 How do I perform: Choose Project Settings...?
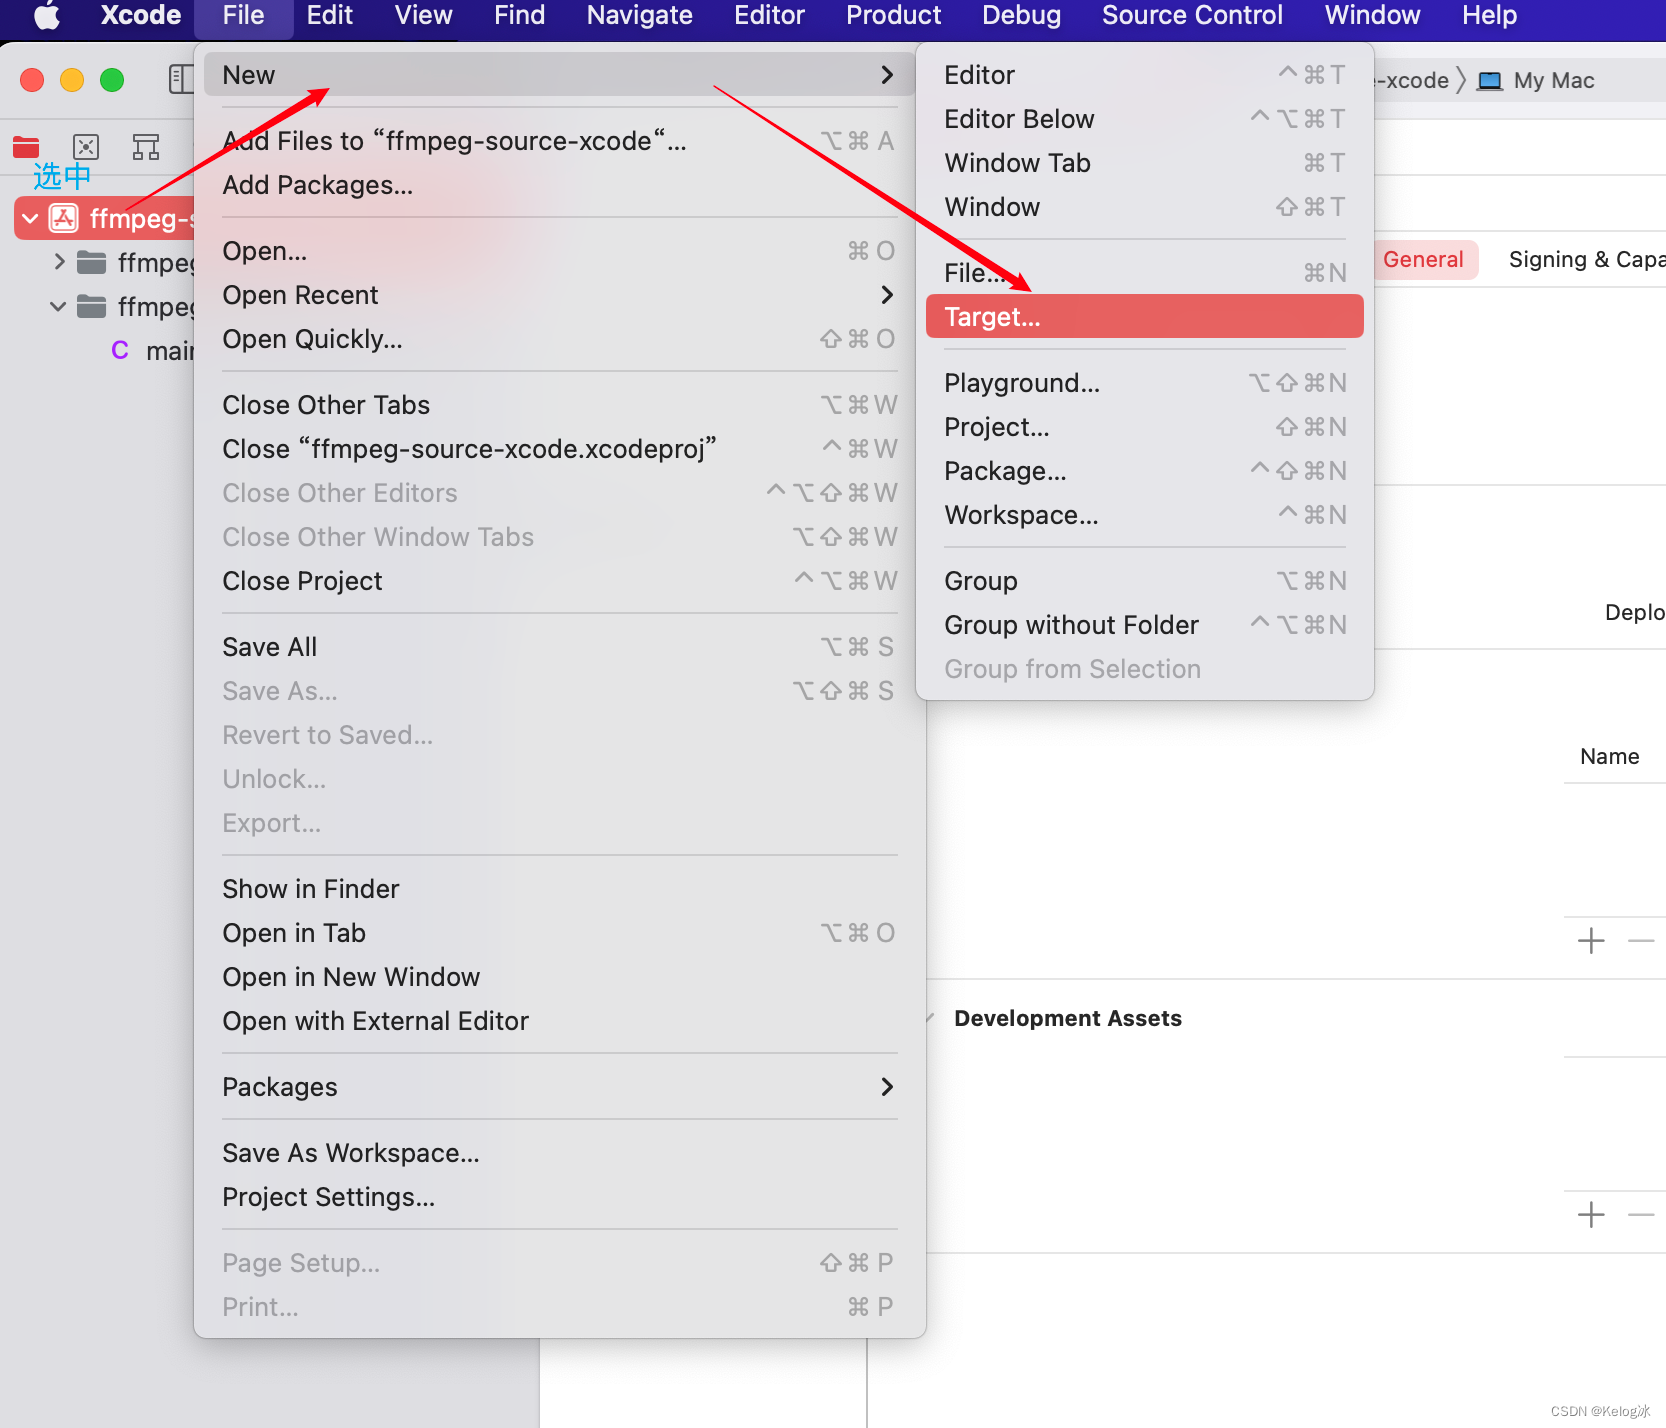coord(559,1197)
